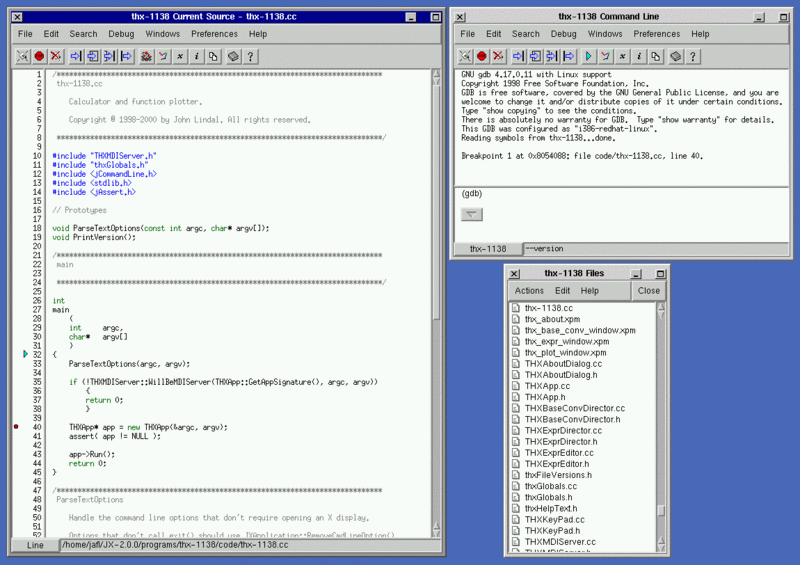The height and width of the screenshot is (565, 800).
Task: Click the arrow-to-bar icon in Command Line toolbar
Action: tap(518, 56)
